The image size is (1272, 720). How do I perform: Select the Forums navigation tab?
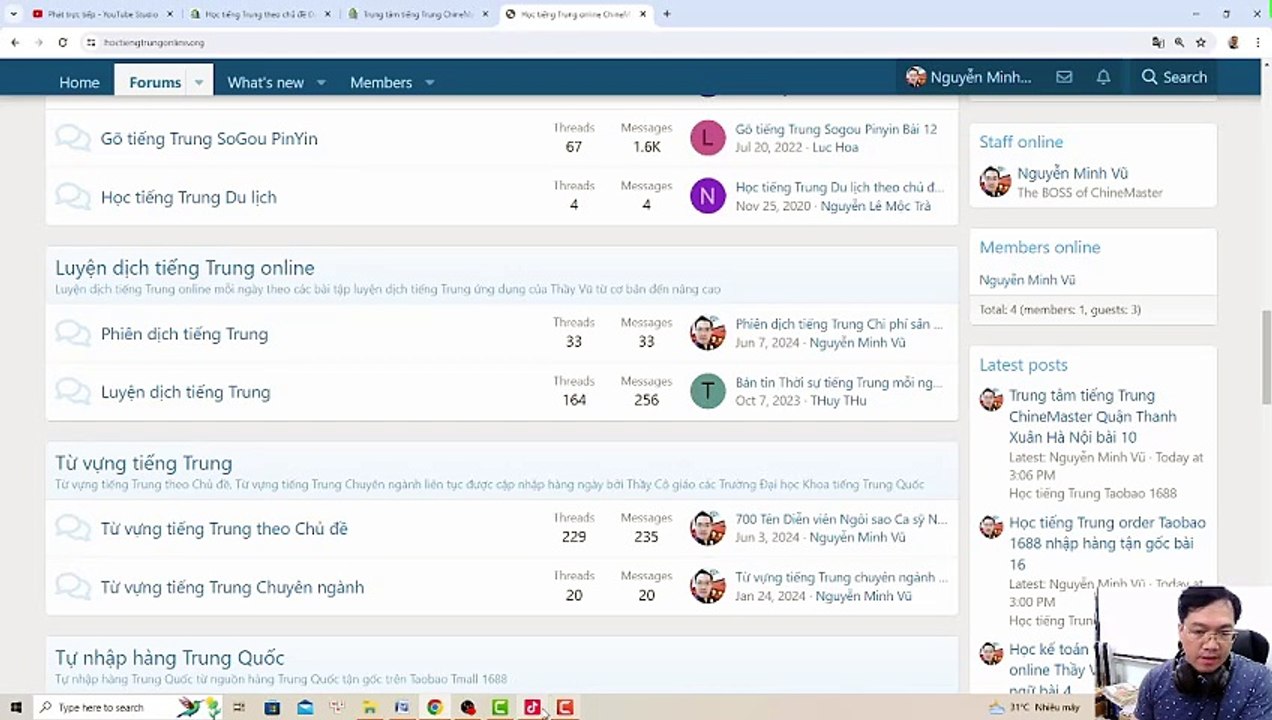click(155, 82)
